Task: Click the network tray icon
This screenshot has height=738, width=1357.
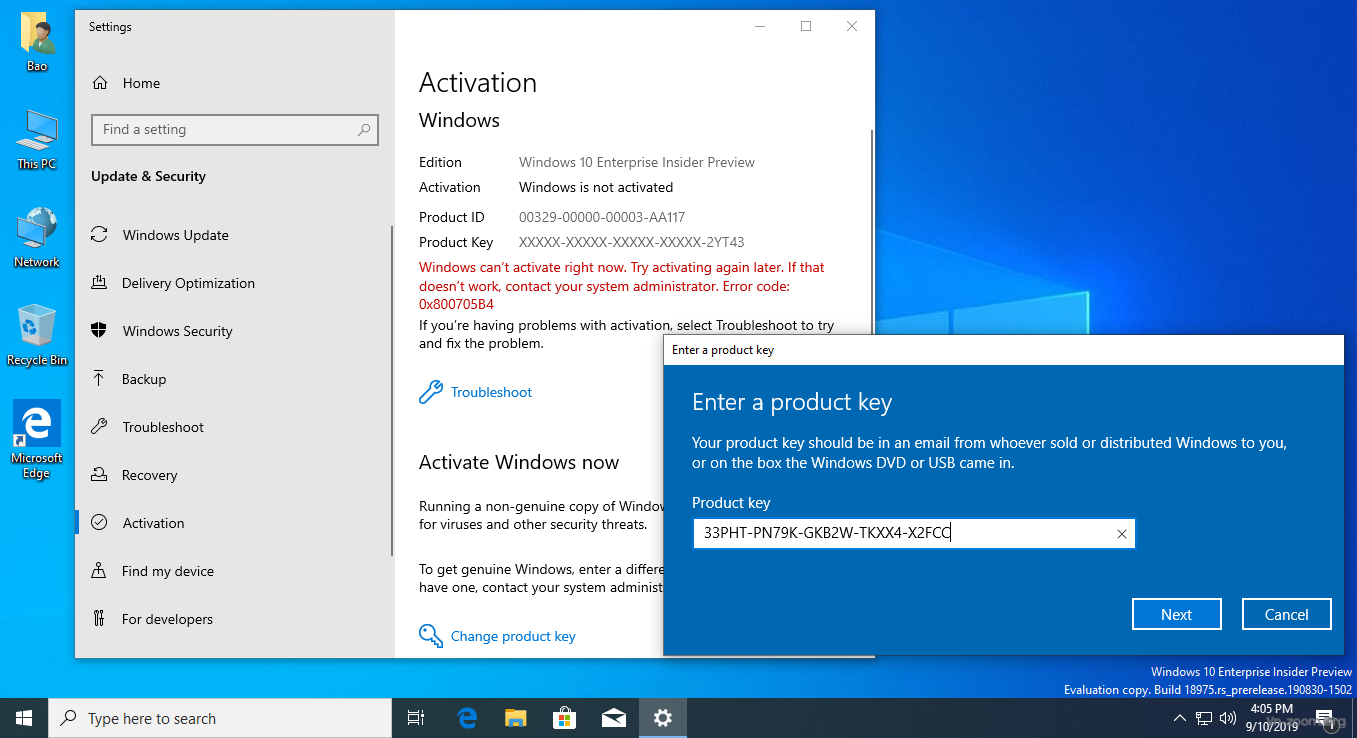Action: [1204, 718]
